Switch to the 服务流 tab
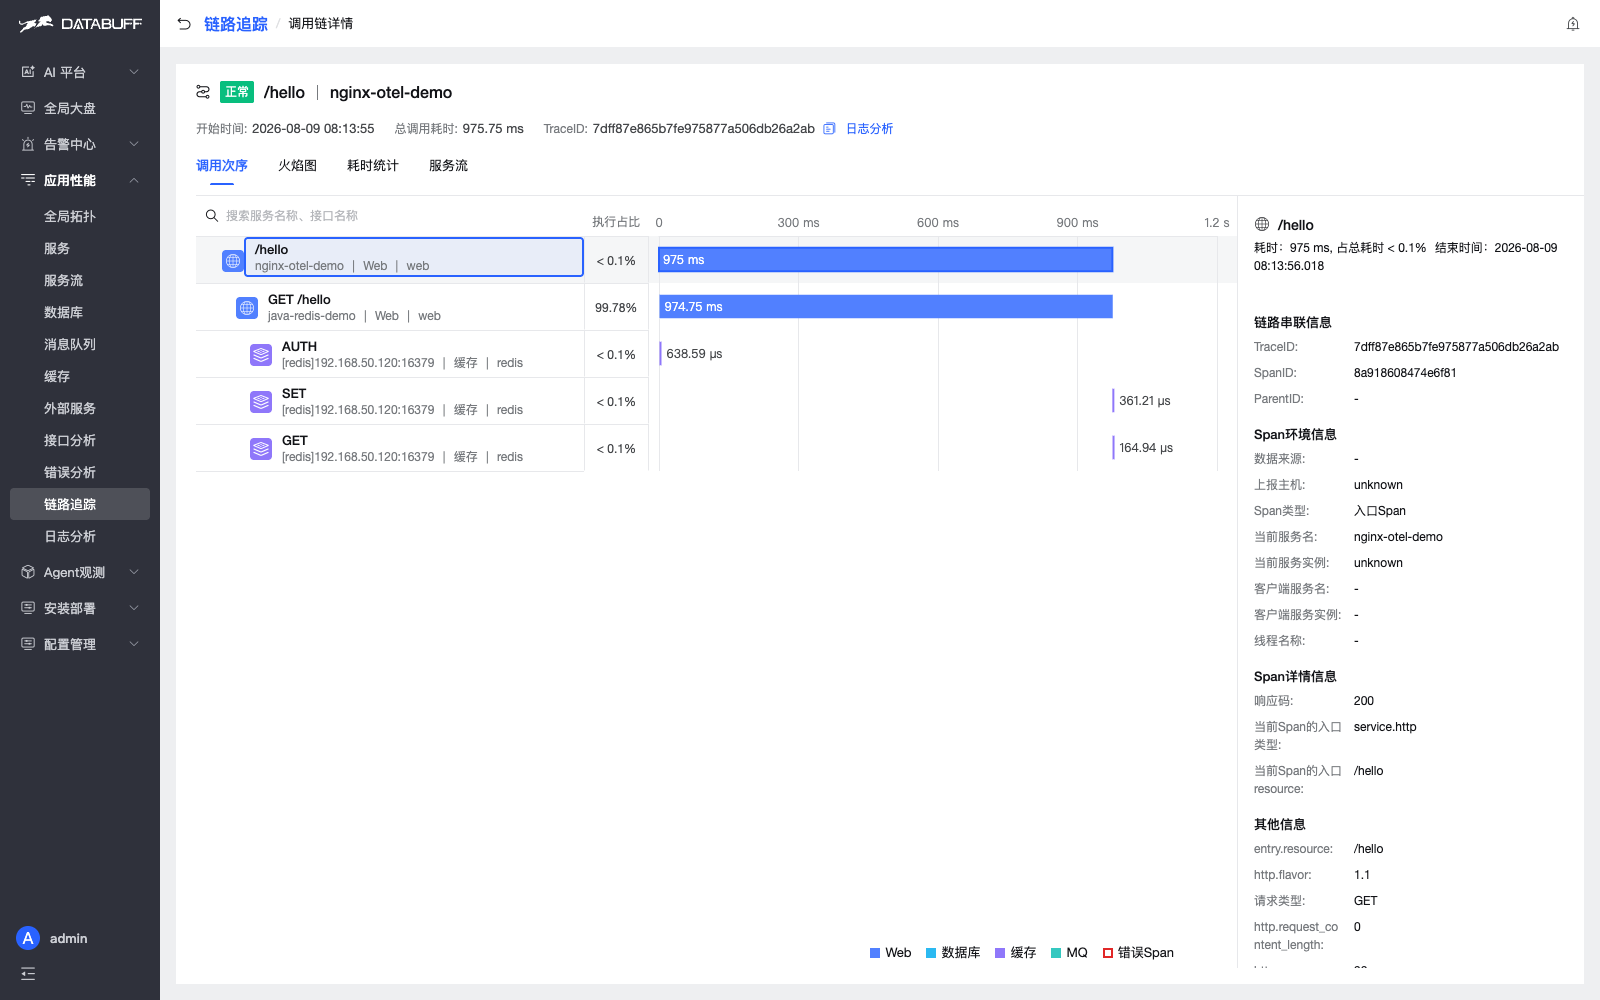Viewport: 1600px width, 1000px height. click(x=448, y=166)
